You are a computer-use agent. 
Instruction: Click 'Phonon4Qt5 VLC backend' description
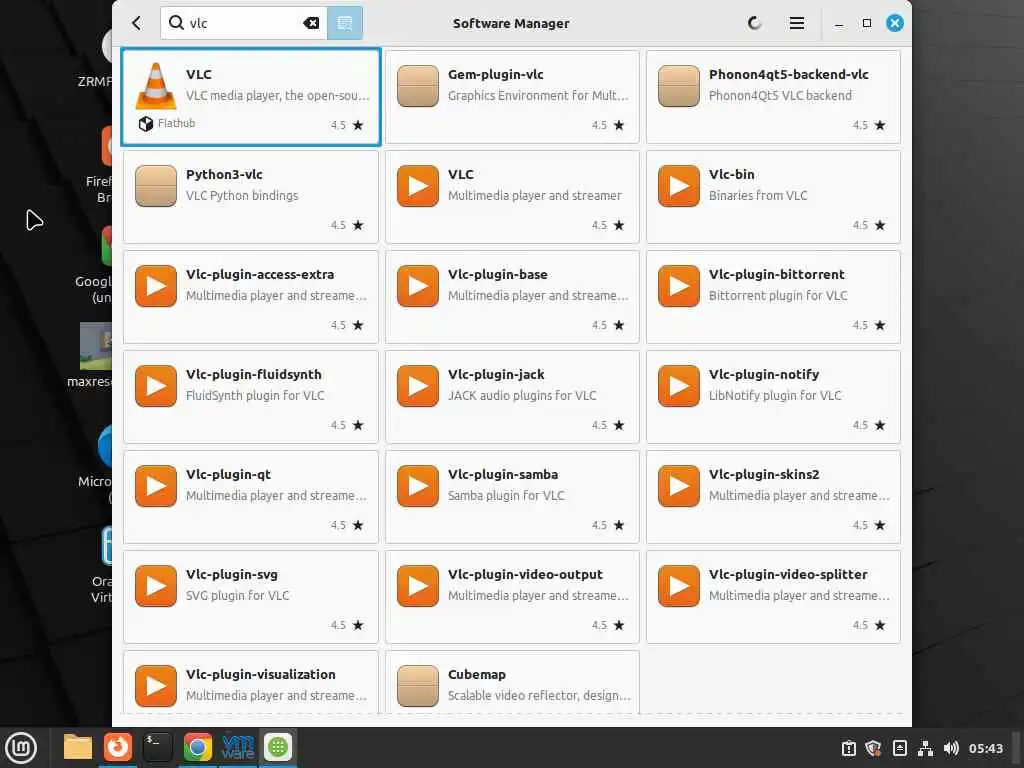click(x=780, y=95)
